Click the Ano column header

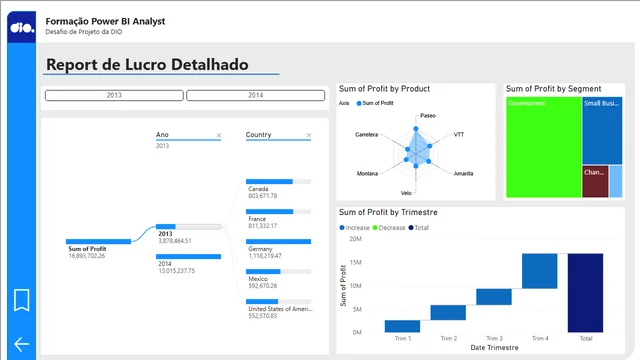coord(162,135)
